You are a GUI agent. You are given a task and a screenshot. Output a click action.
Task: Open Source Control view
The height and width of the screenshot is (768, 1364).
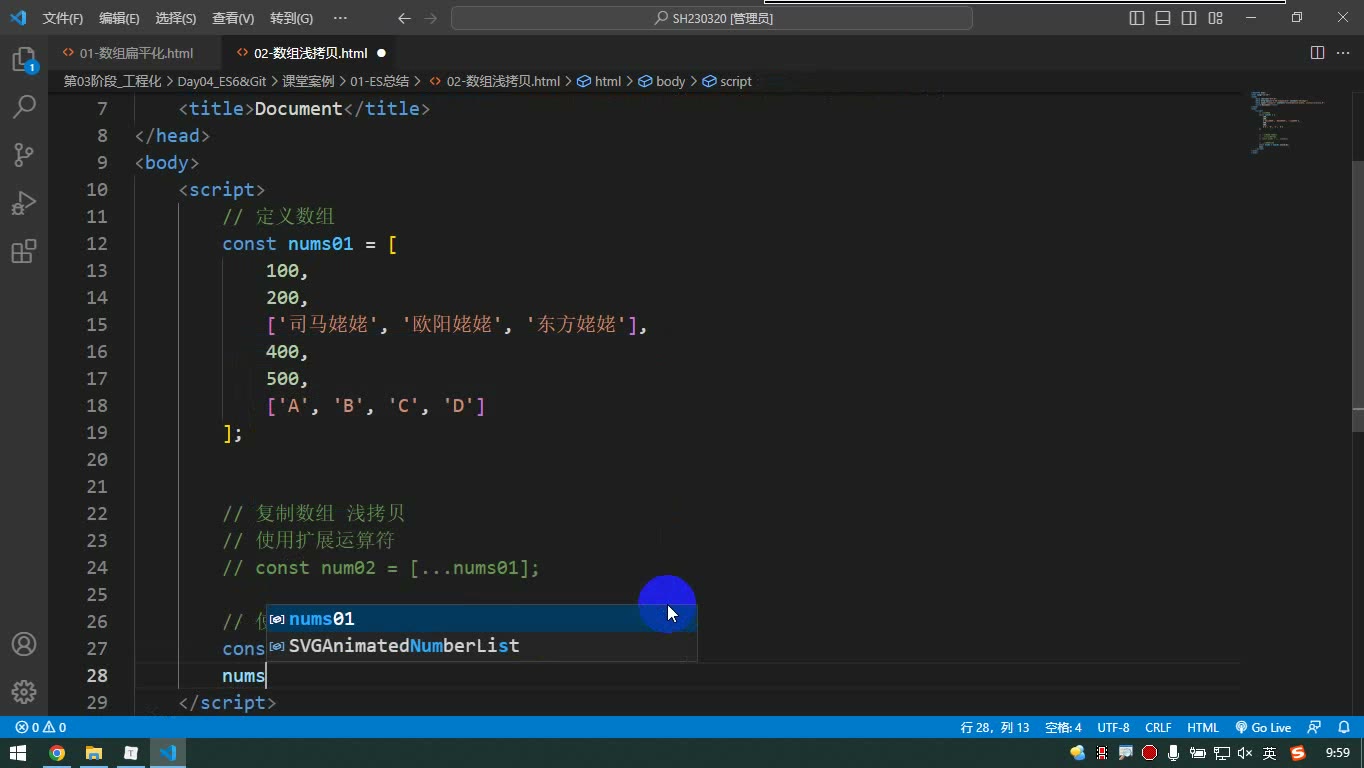(24, 154)
